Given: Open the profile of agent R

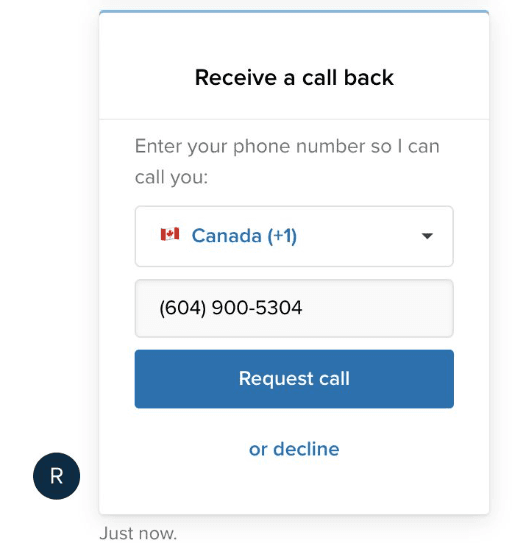Looking at the screenshot, I should tap(56, 476).
